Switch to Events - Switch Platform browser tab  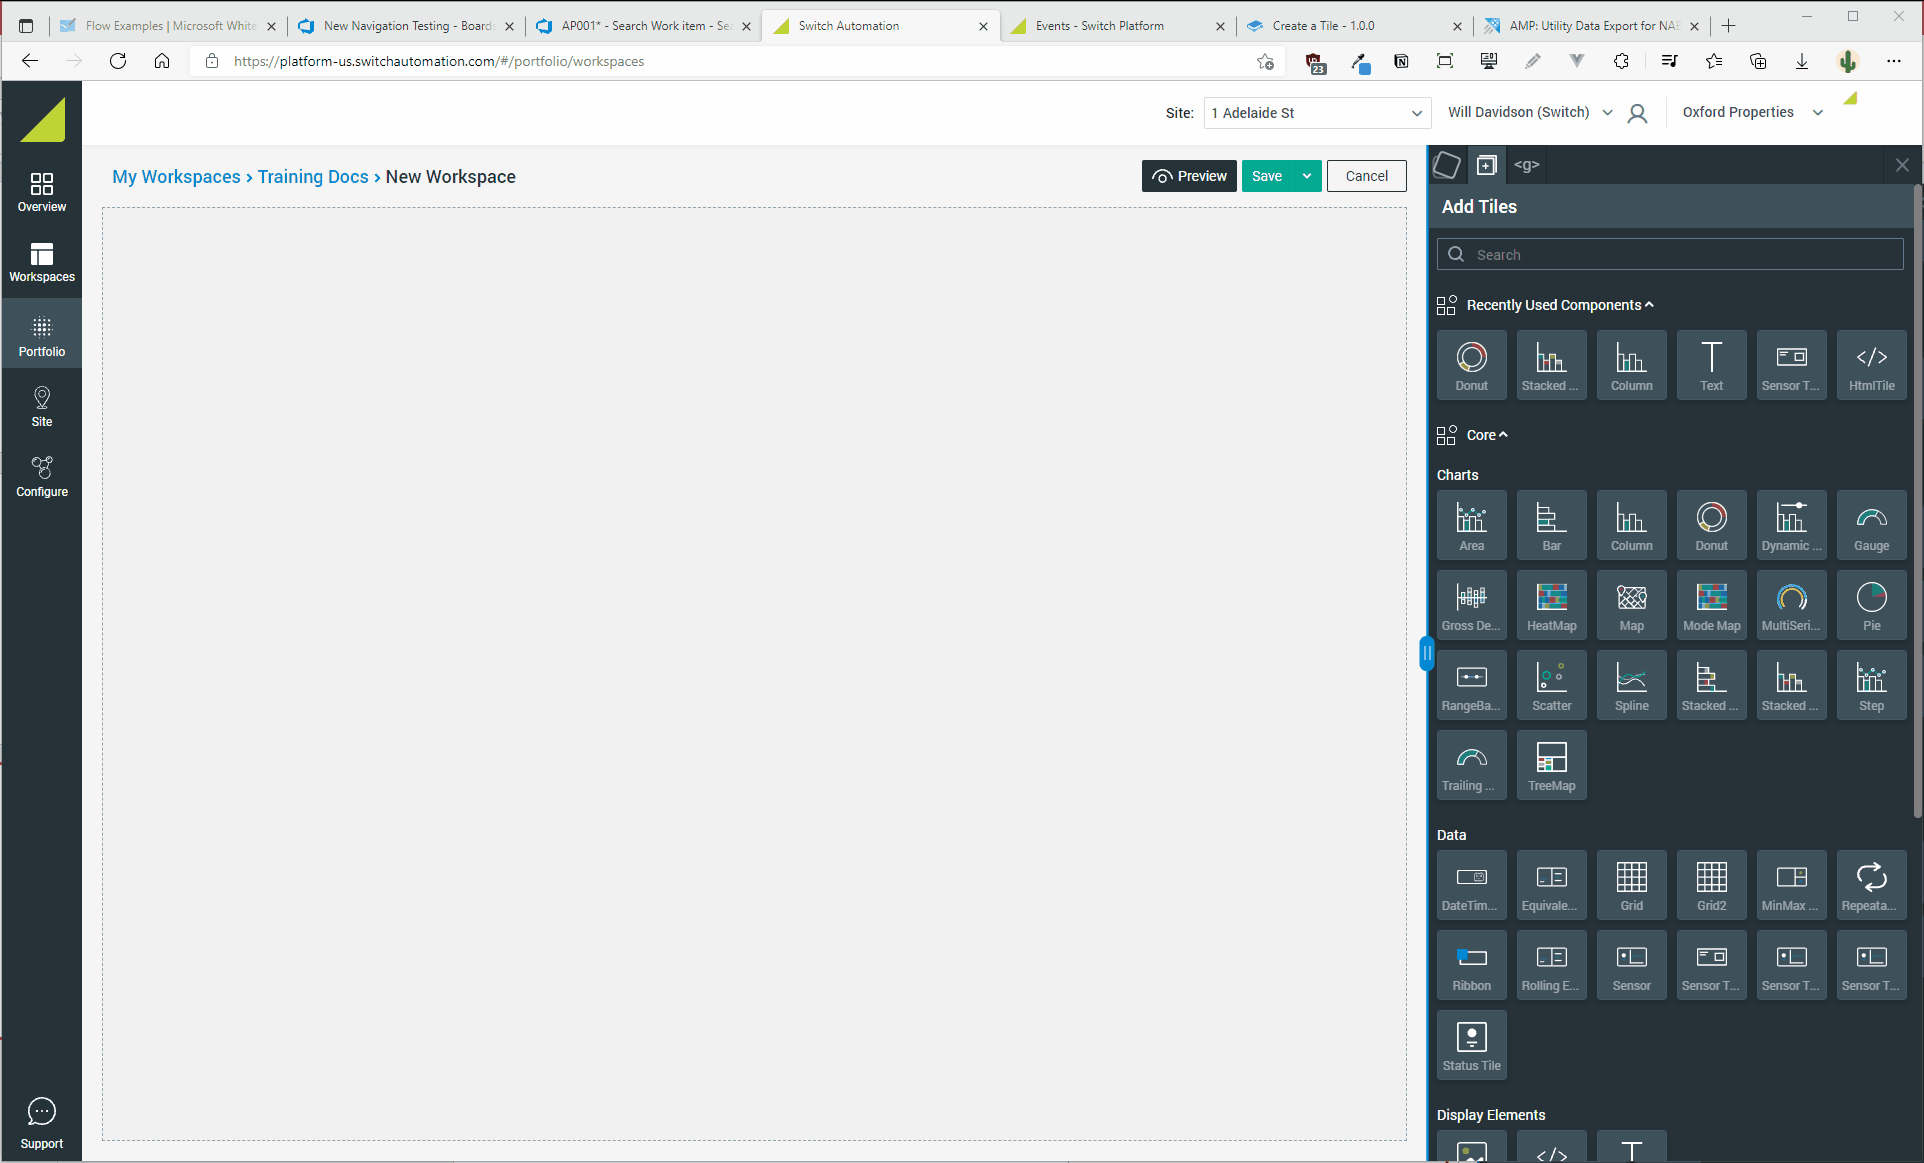[x=1116, y=26]
